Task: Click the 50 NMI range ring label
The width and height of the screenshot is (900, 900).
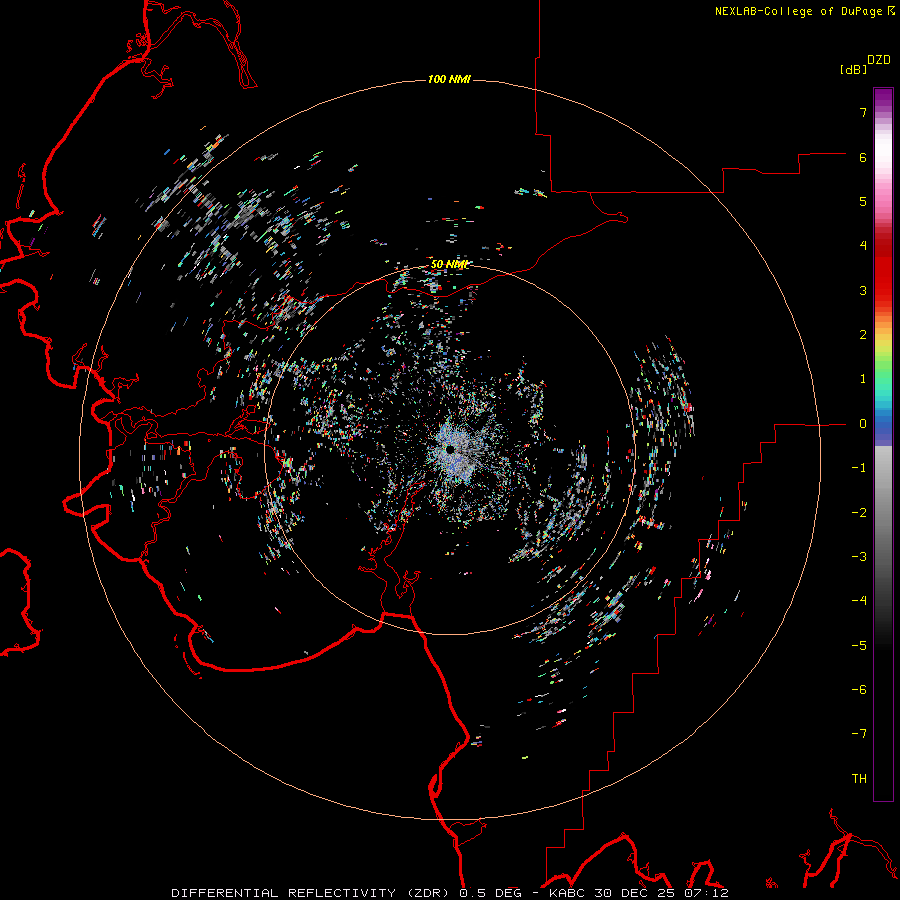Action: 449,264
